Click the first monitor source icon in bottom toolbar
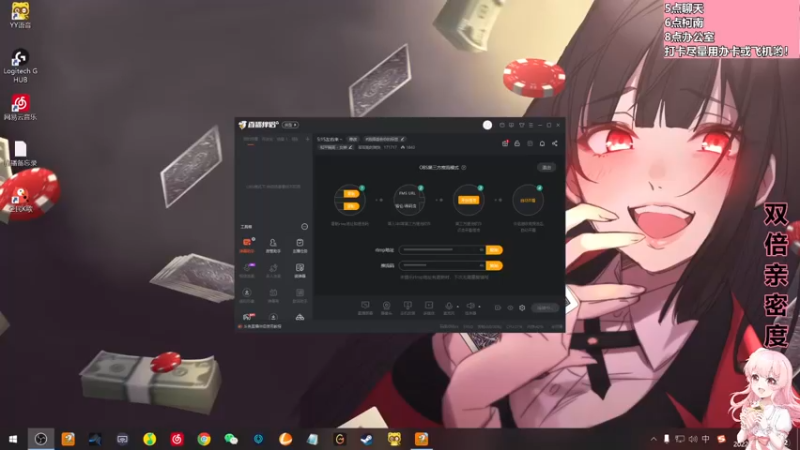The width and height of the screenshot is (800, 450). point(365,307)
